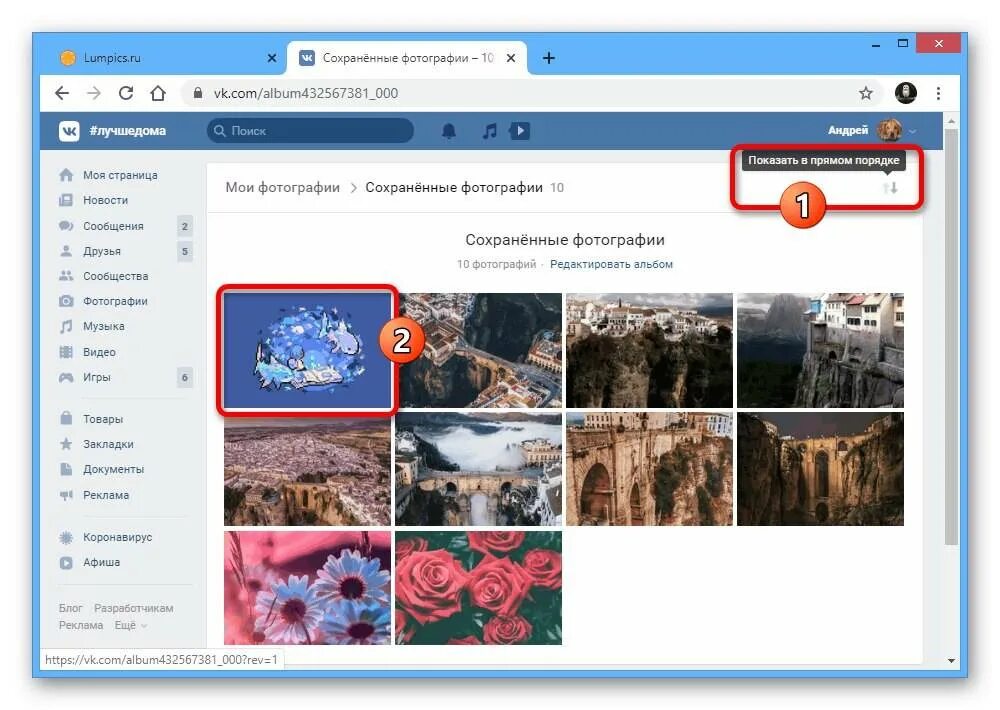This screenshot has height=710, width=1000.
Task: Open Игры in sidebar
Action: click(96, 377)
